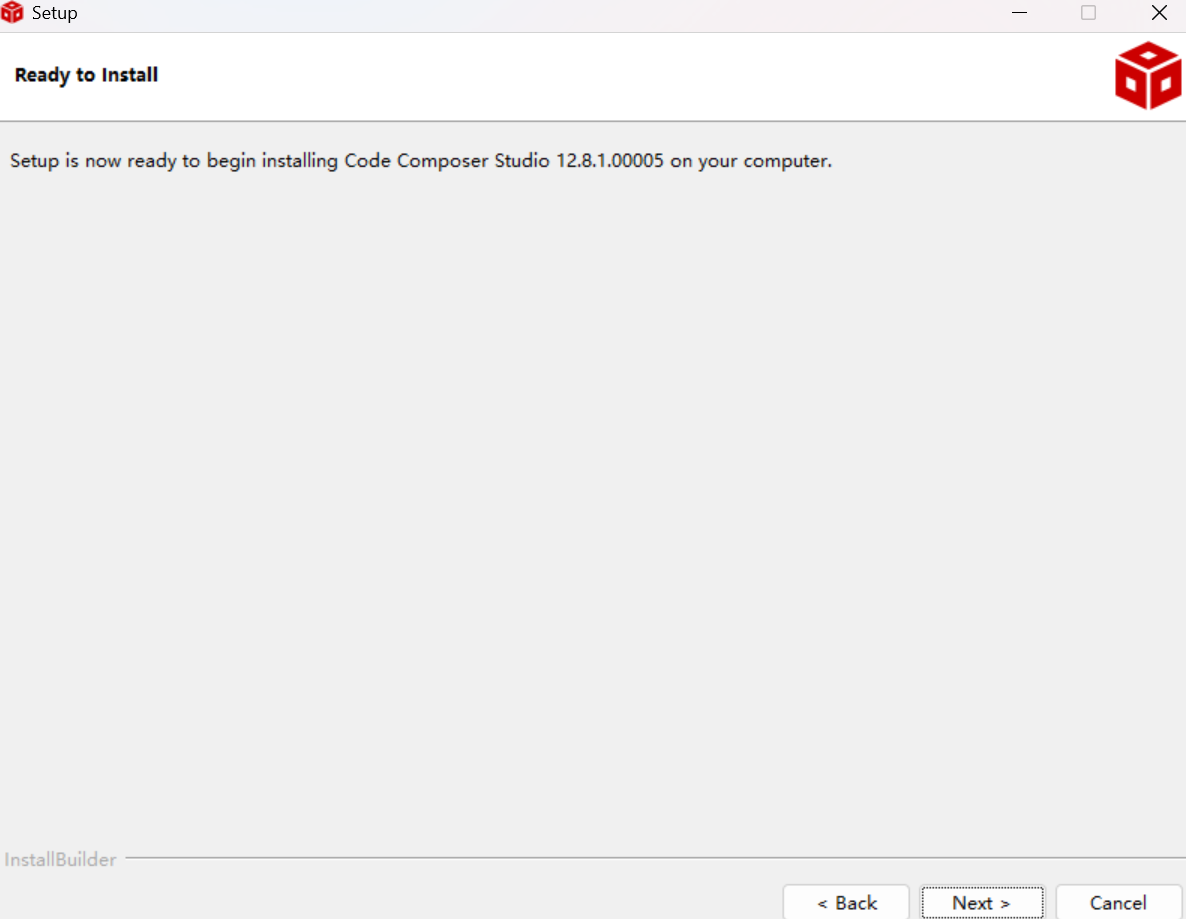
Task: Cancel the Code Composer Studio installation
Action: [1119, 903]
